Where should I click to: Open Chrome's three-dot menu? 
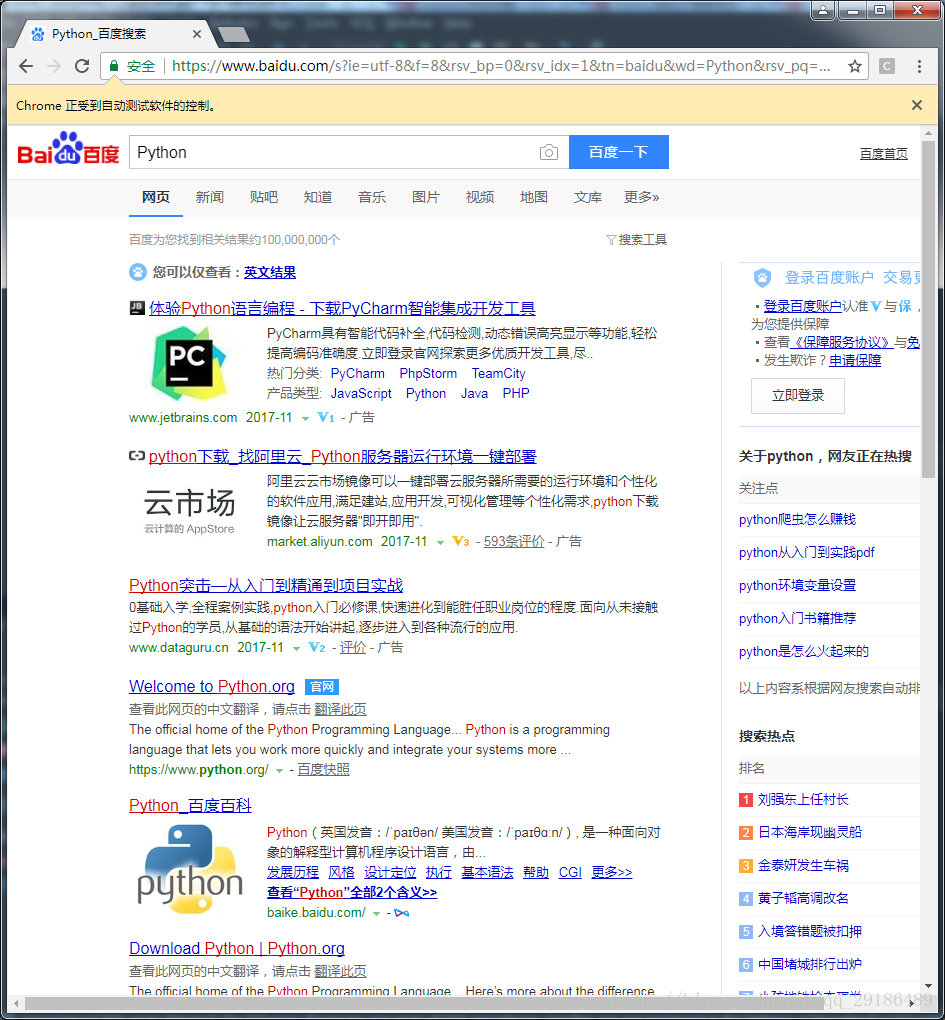click(x=919, y=66)
